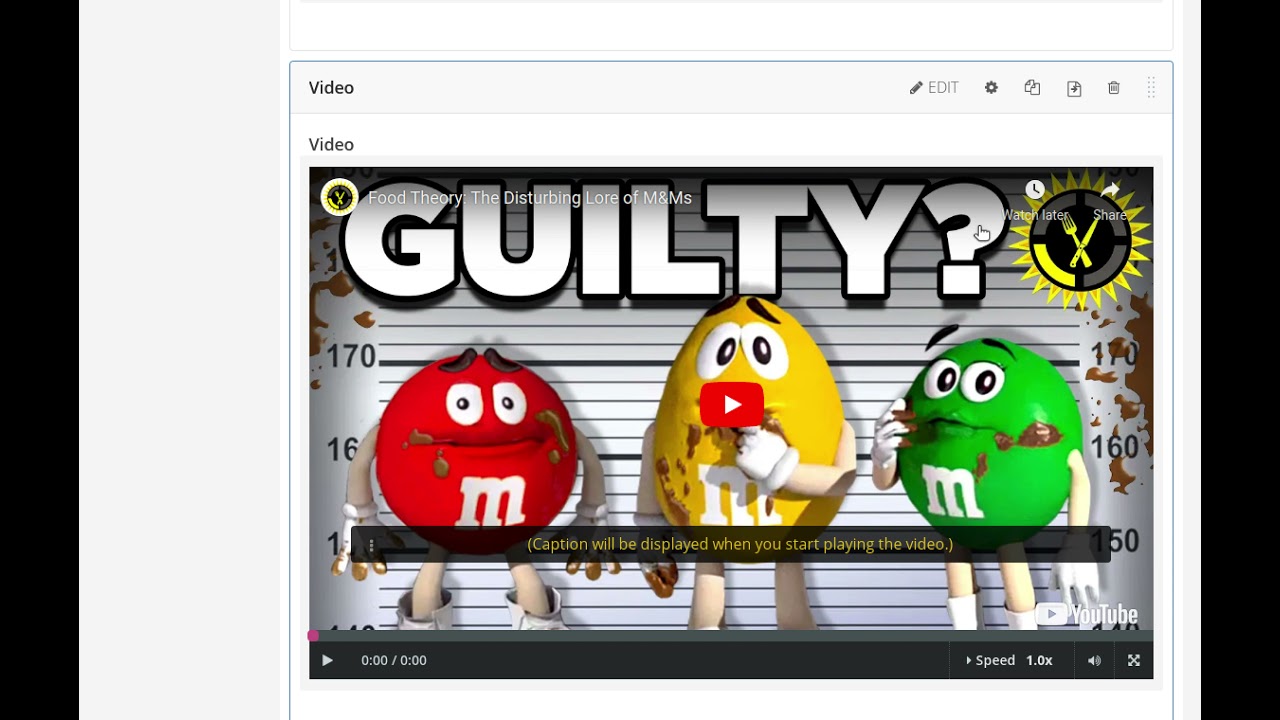The height and width of the screenshot is (720, 1280).
Task: Click the YouTube logo on the video
Action: pos(1086,614)
